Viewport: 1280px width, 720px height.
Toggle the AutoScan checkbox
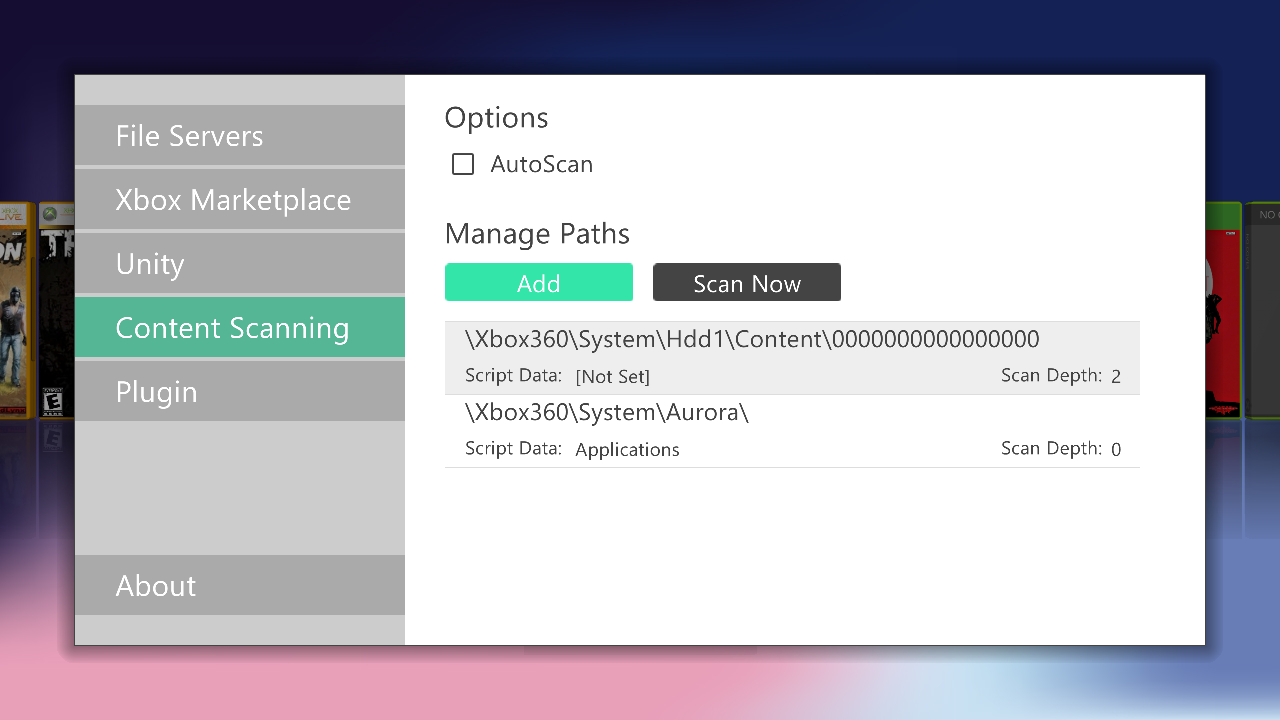pyautogui.click(x=463, y=164)
